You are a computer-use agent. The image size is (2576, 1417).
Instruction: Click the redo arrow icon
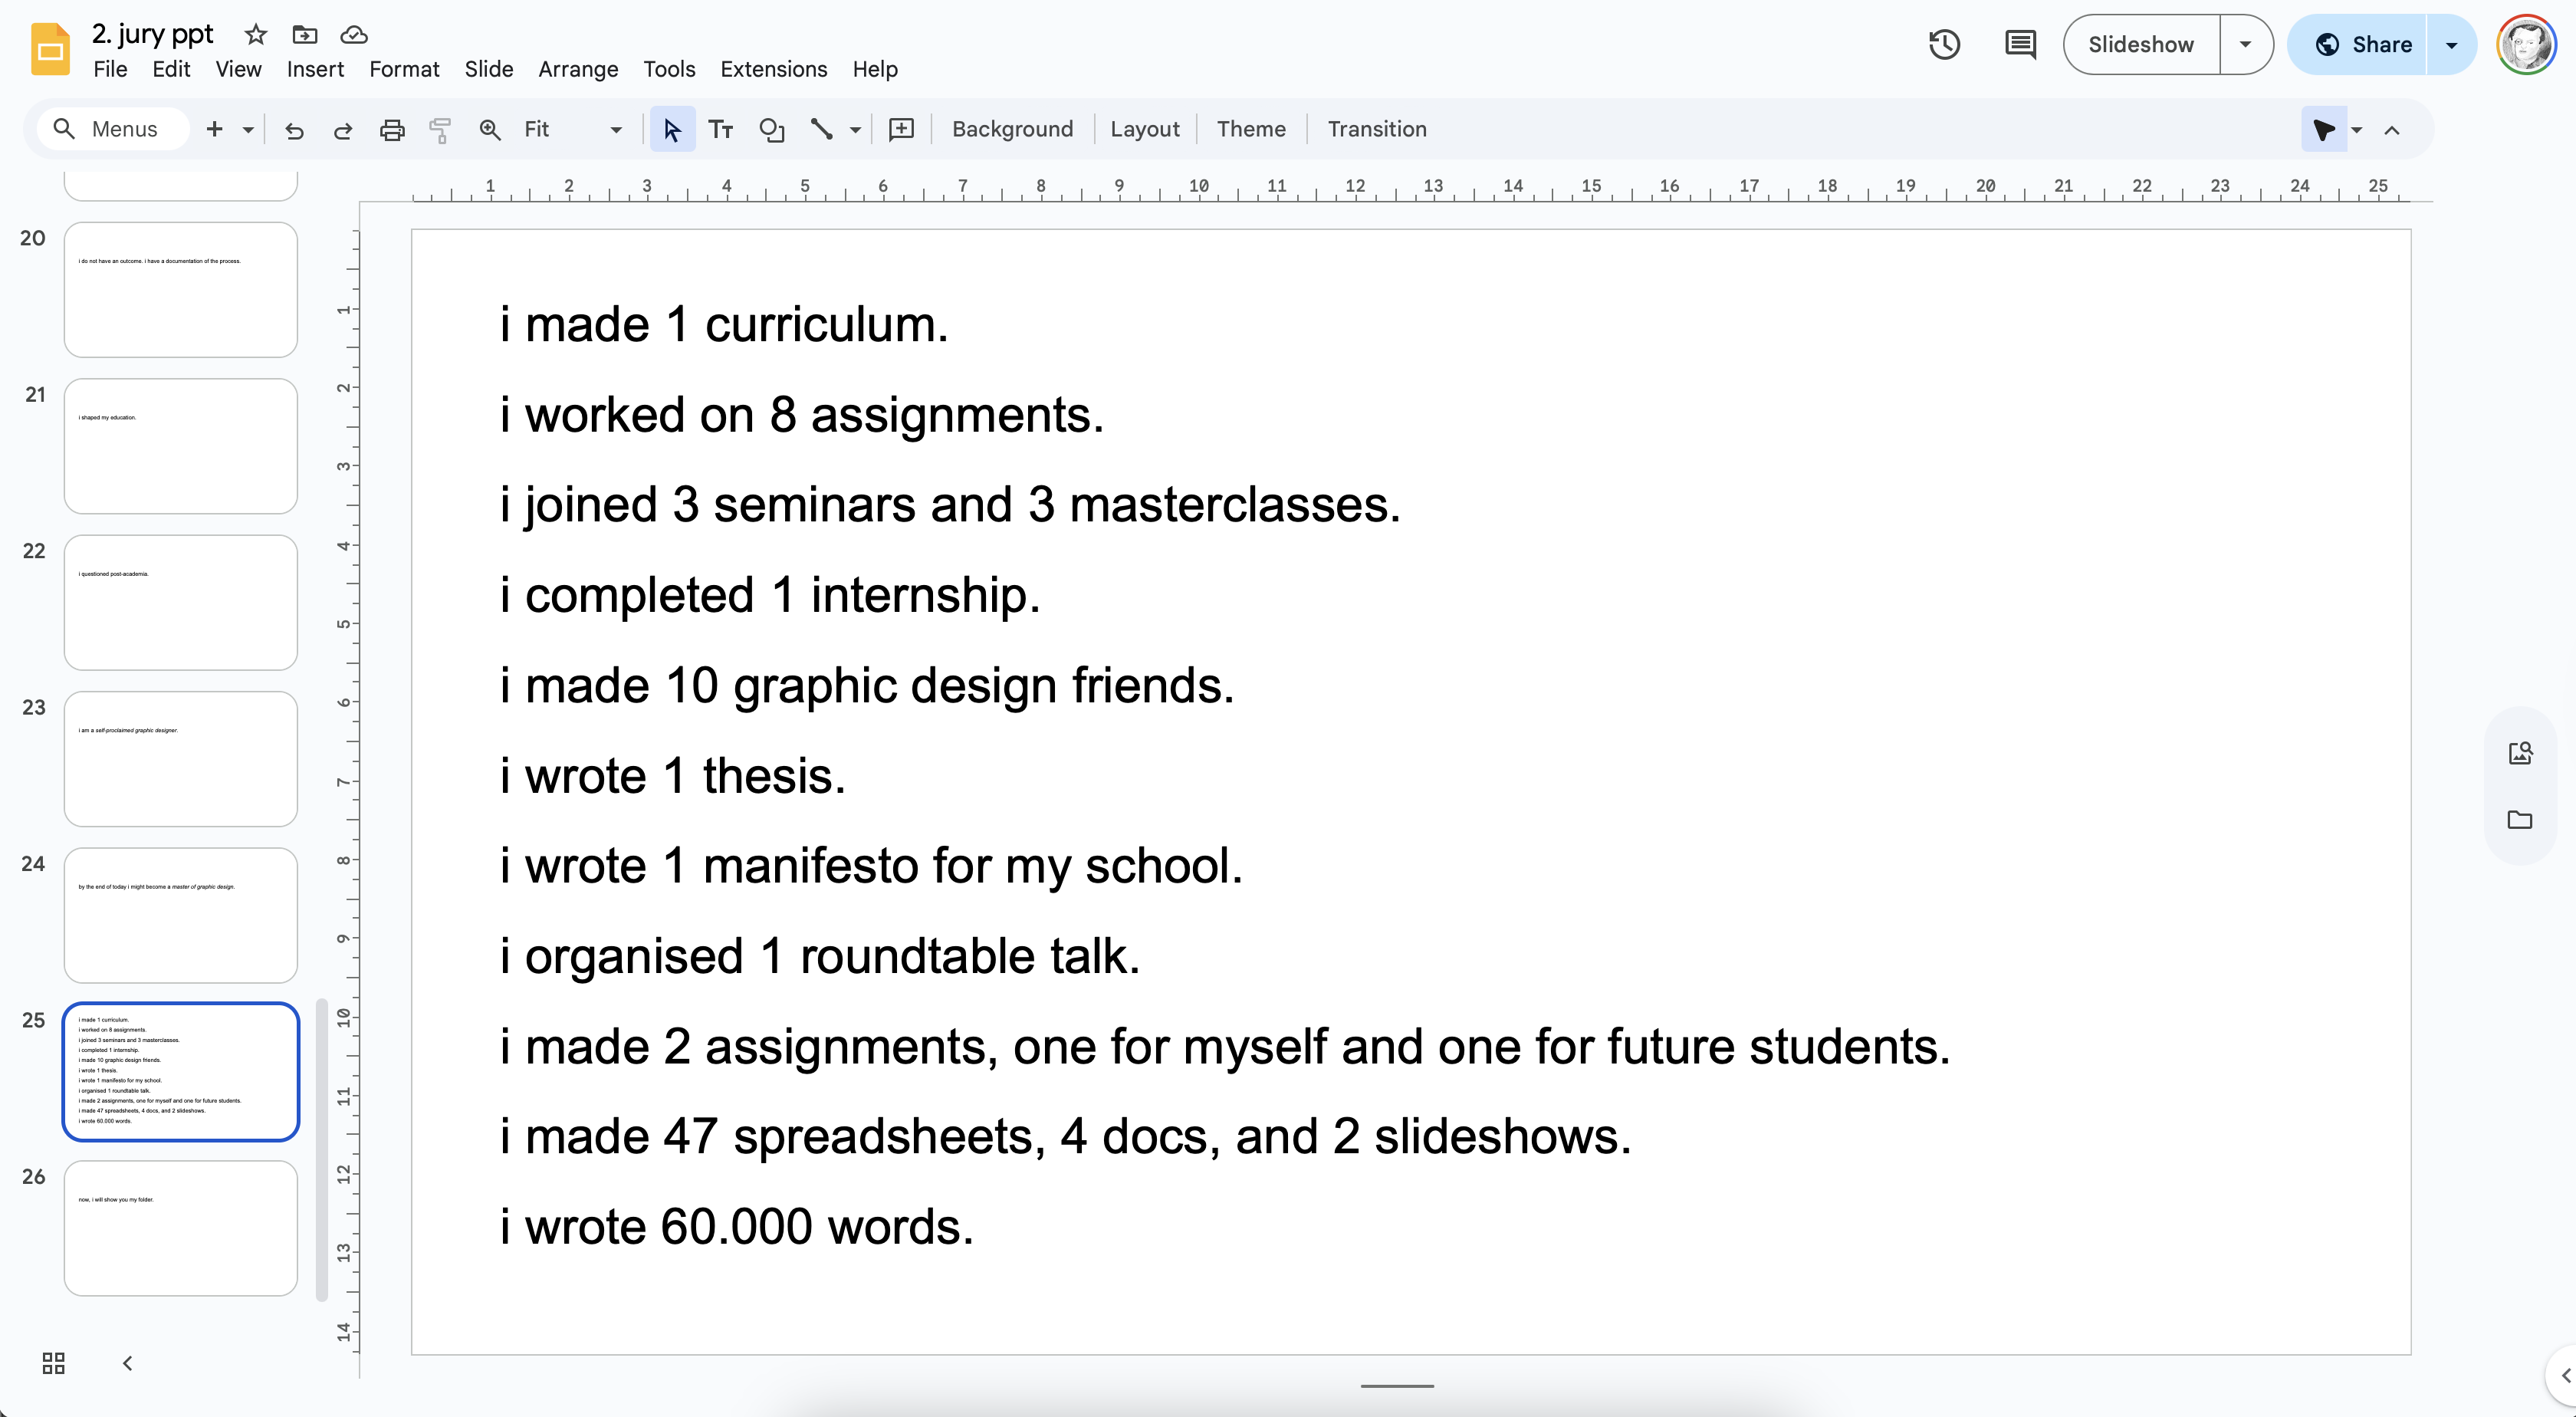[342, 130]
